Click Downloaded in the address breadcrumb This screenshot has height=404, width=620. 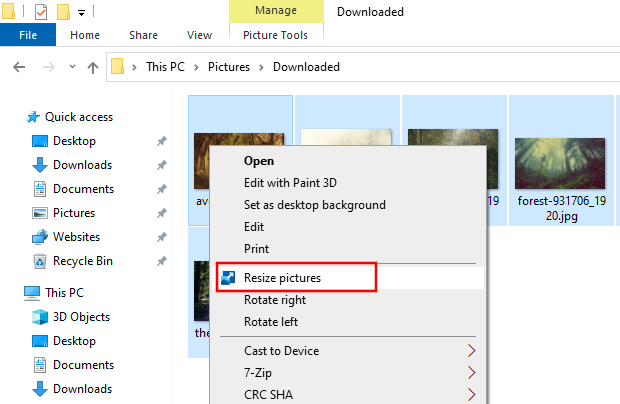(306, 67)
